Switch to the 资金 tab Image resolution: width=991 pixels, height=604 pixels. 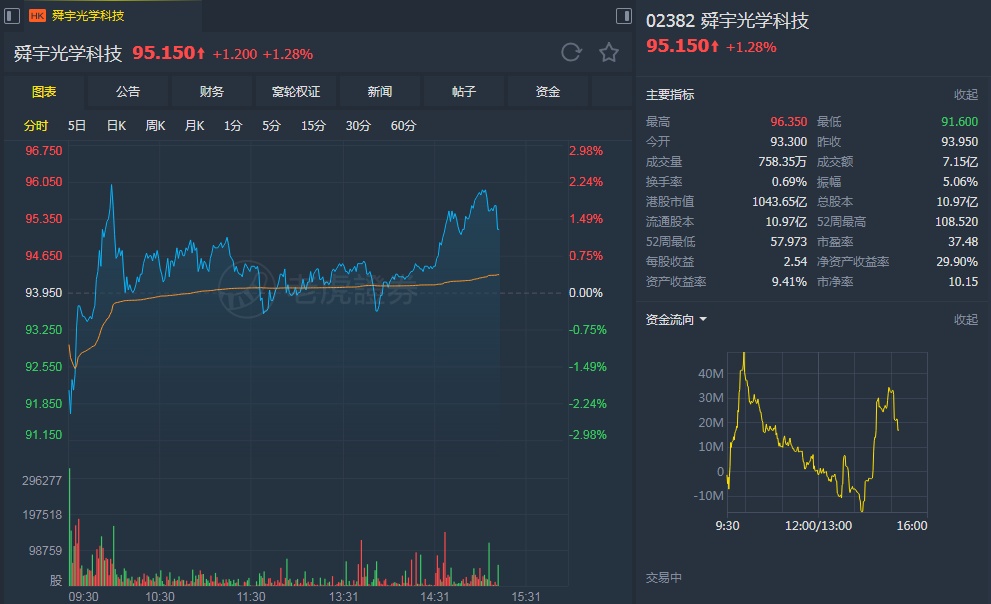[548, 92]
